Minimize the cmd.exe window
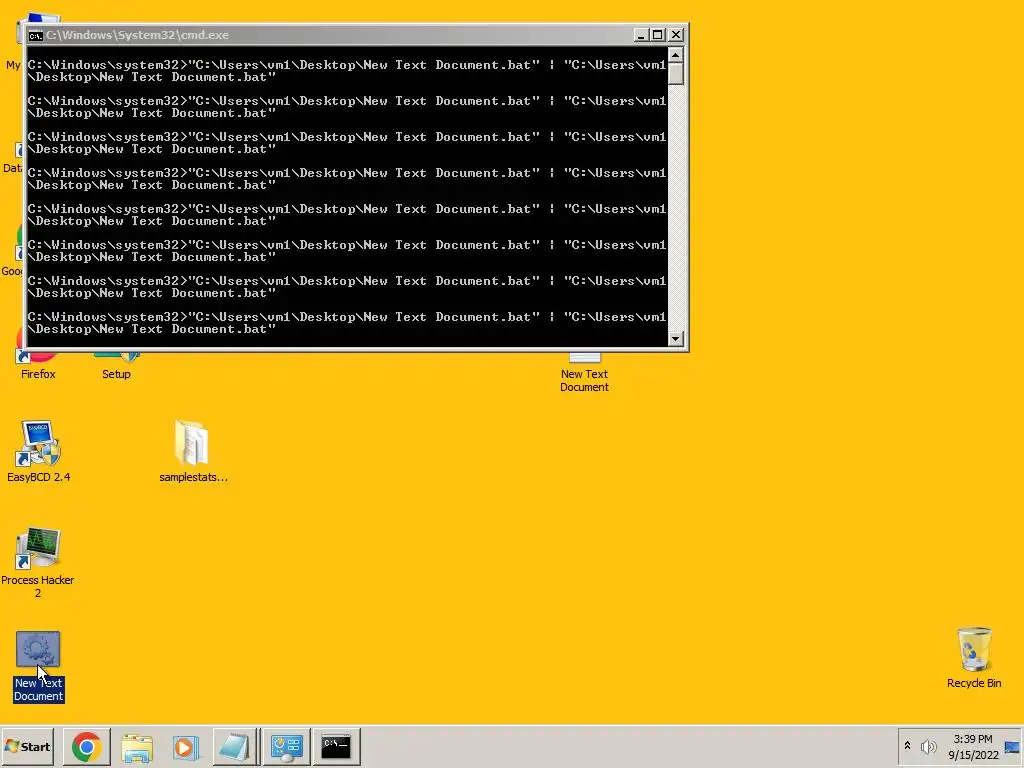This screenshot has width=1024, height=768. (x=641, y=35)
